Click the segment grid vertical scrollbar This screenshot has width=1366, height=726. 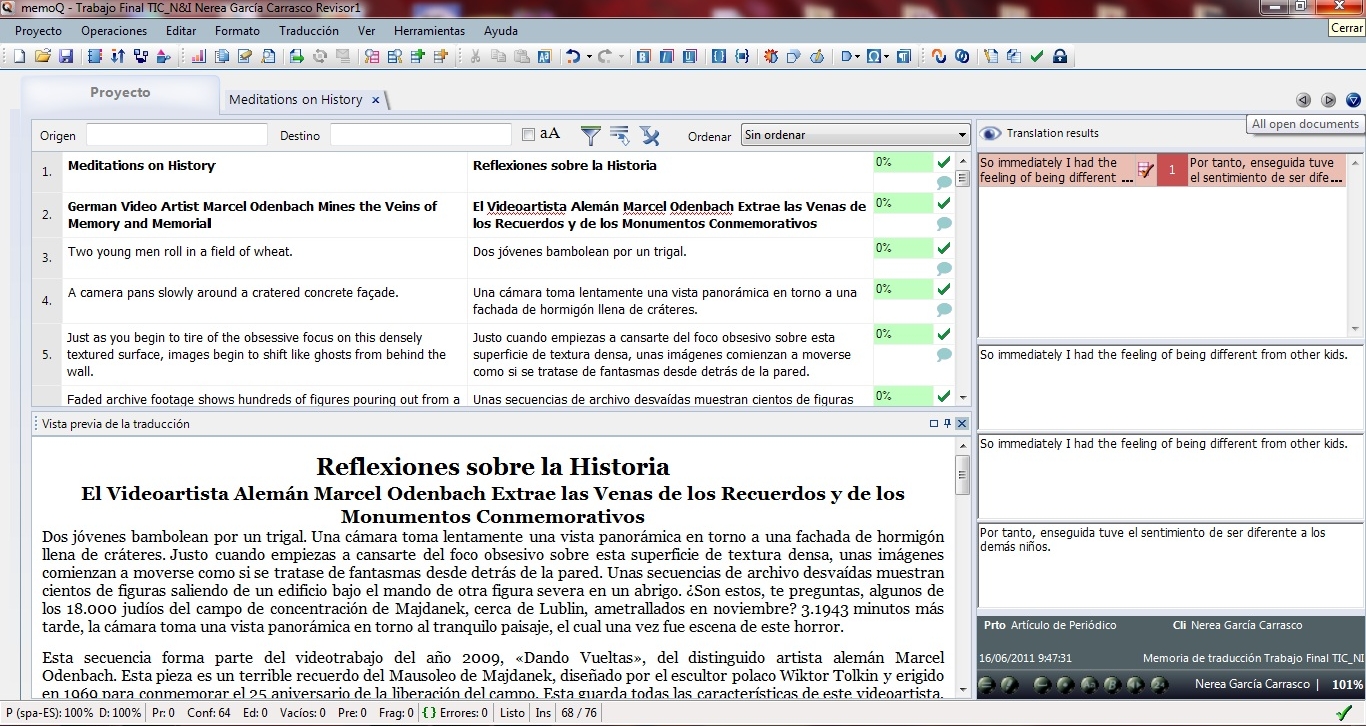[963, 278]
